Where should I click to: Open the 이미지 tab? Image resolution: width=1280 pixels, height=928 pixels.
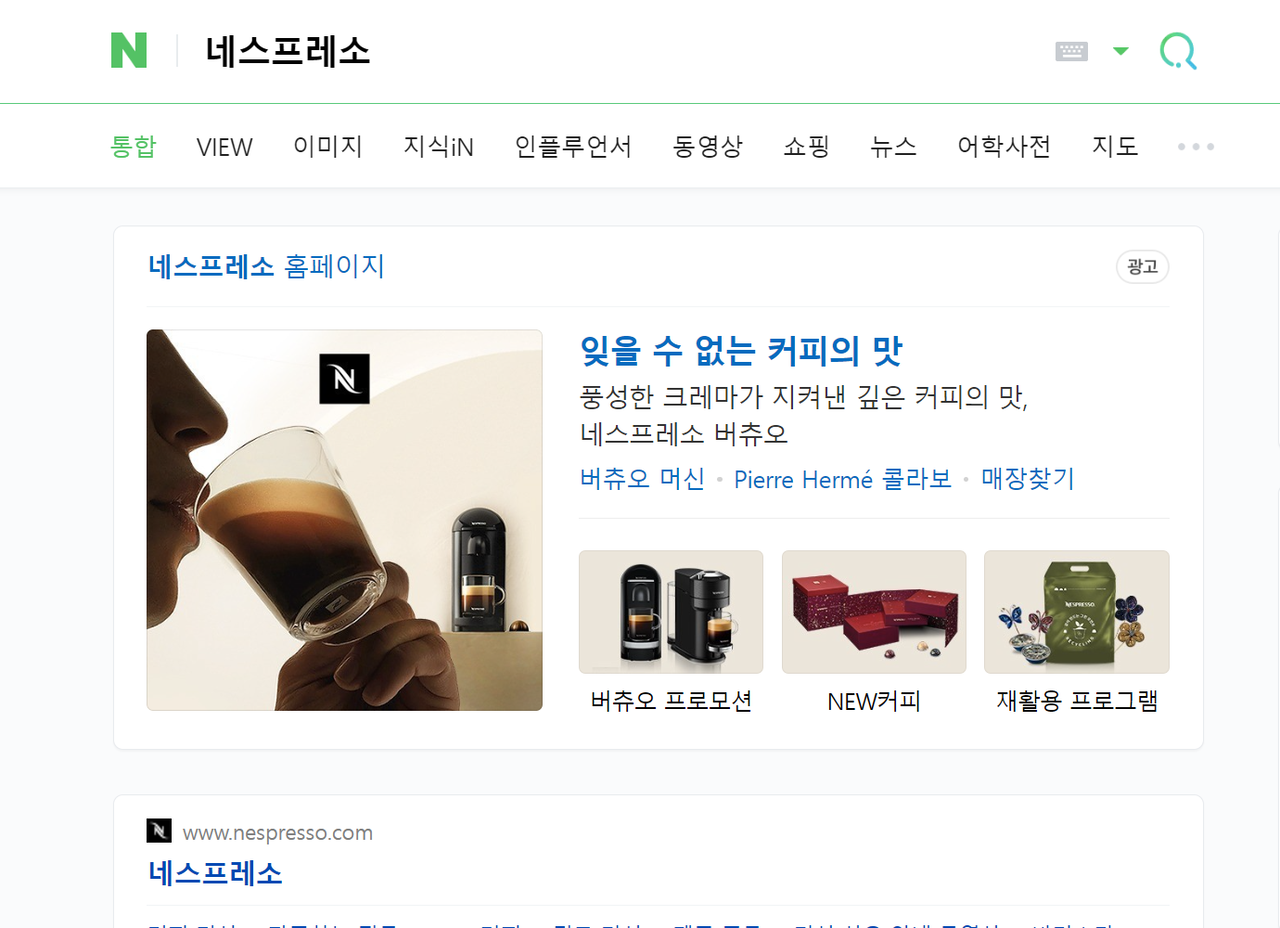coord(328,147)
